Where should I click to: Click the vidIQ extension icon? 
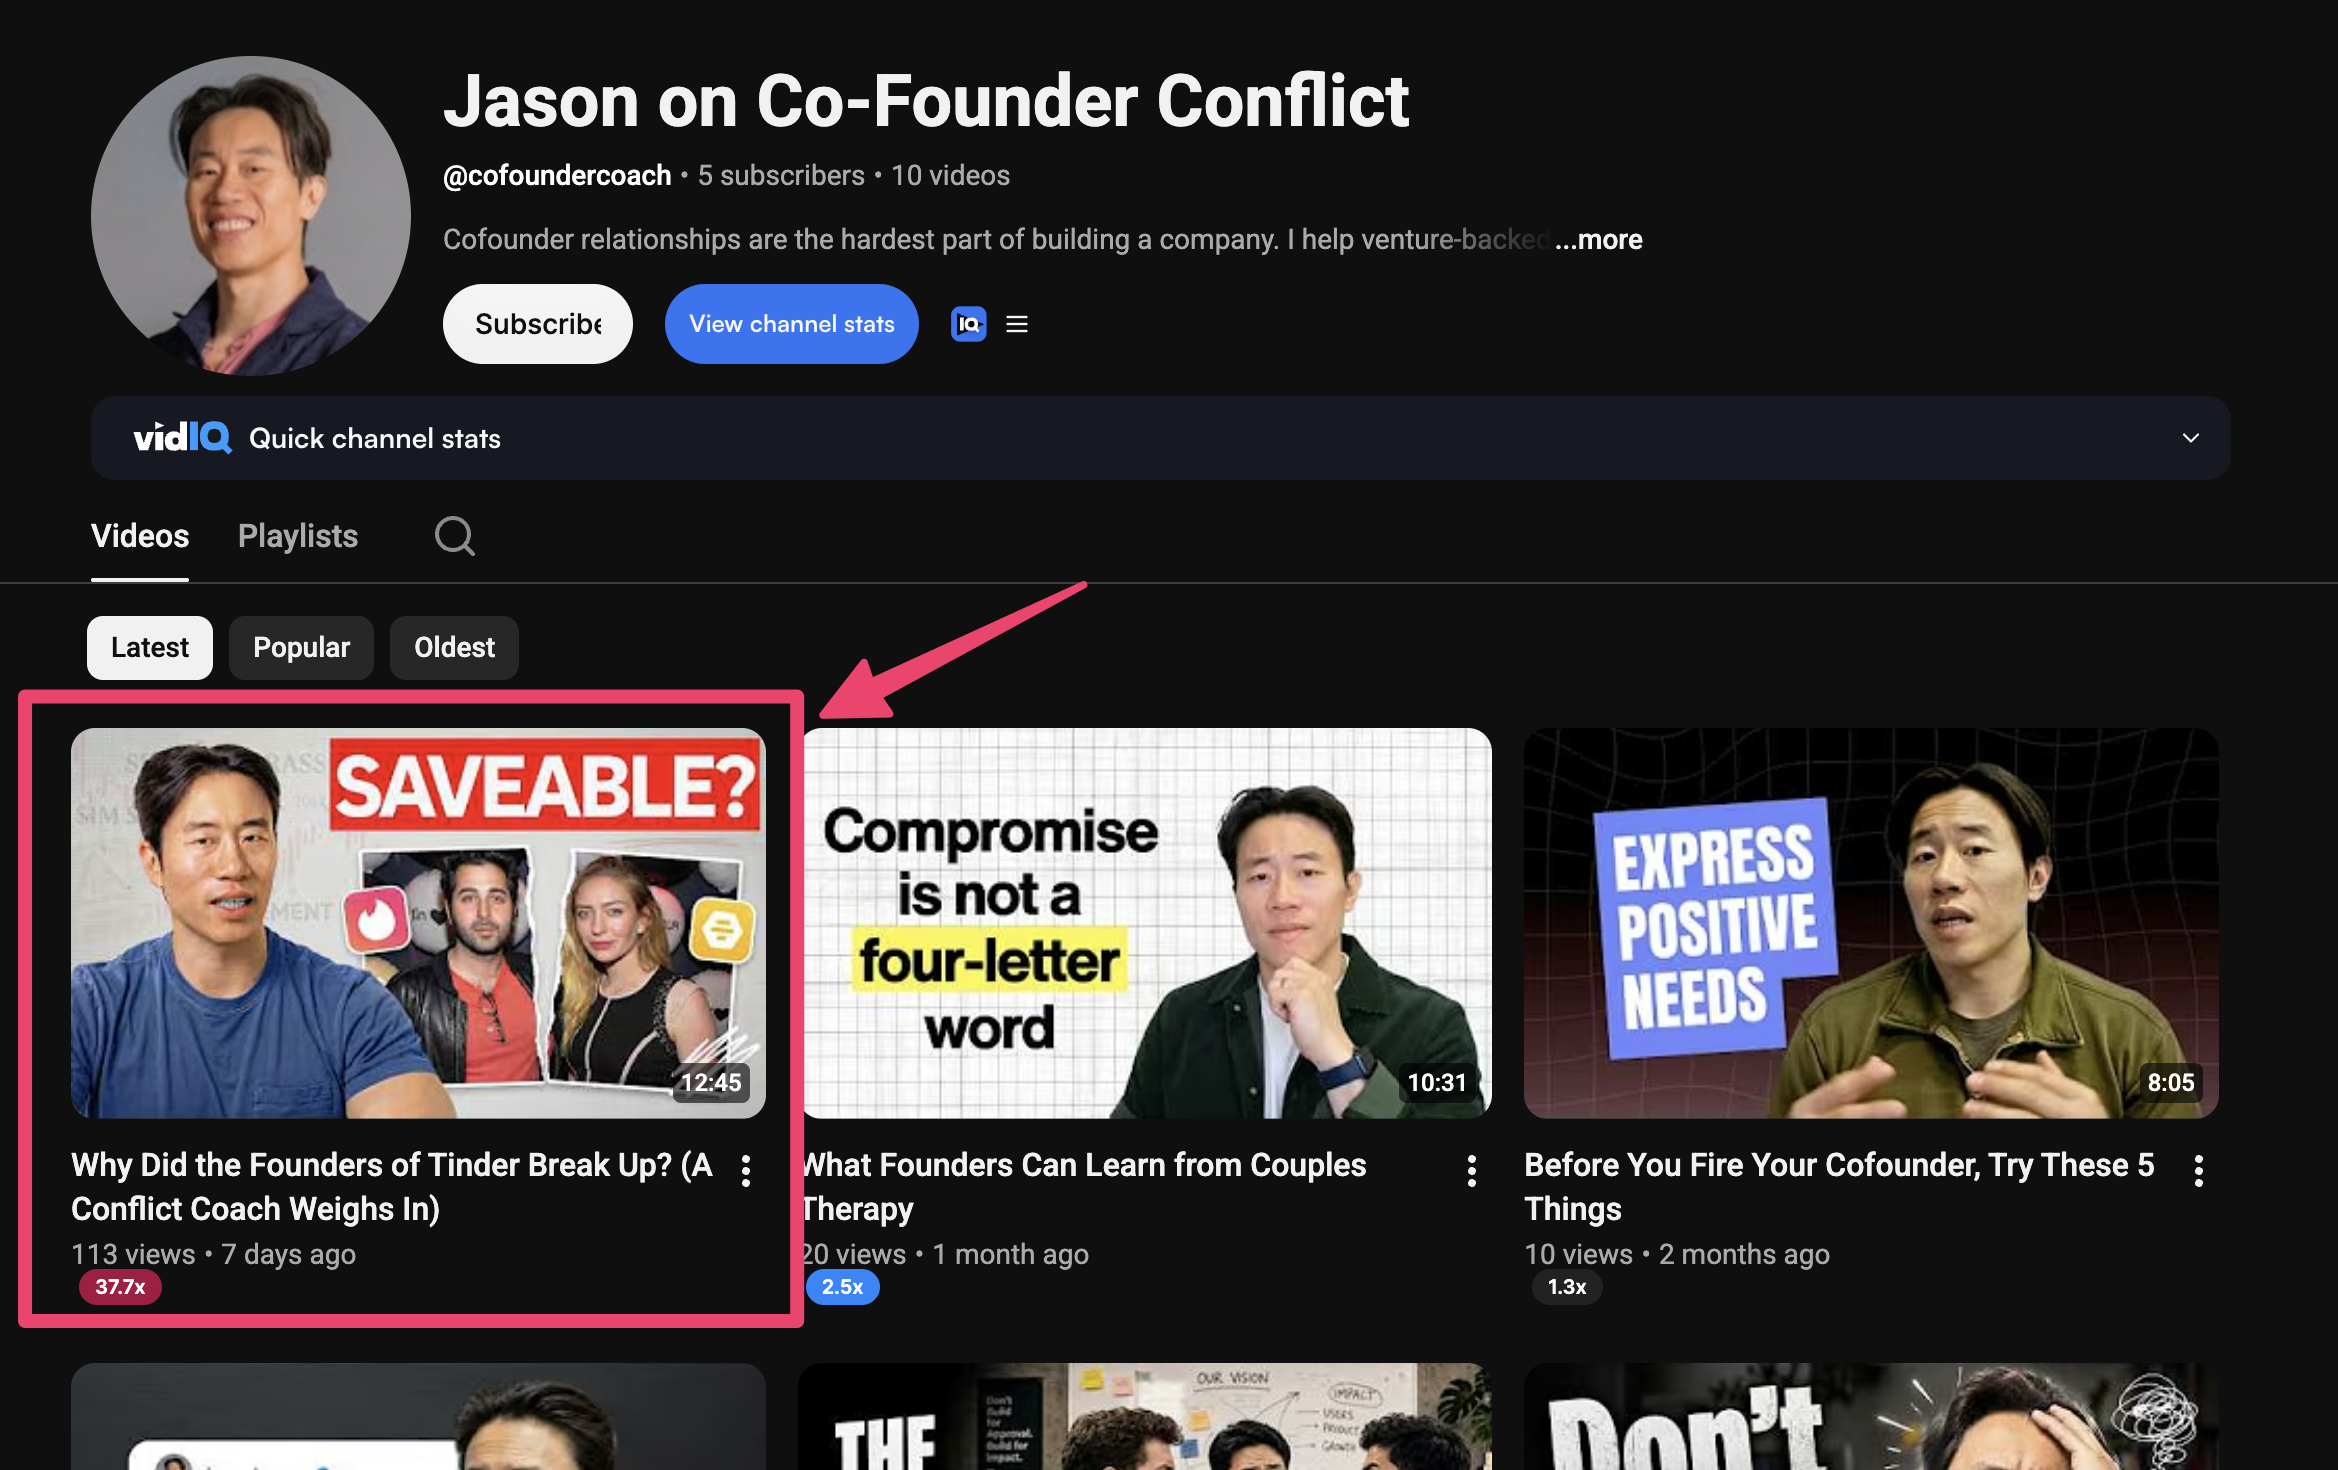(968, 324)
